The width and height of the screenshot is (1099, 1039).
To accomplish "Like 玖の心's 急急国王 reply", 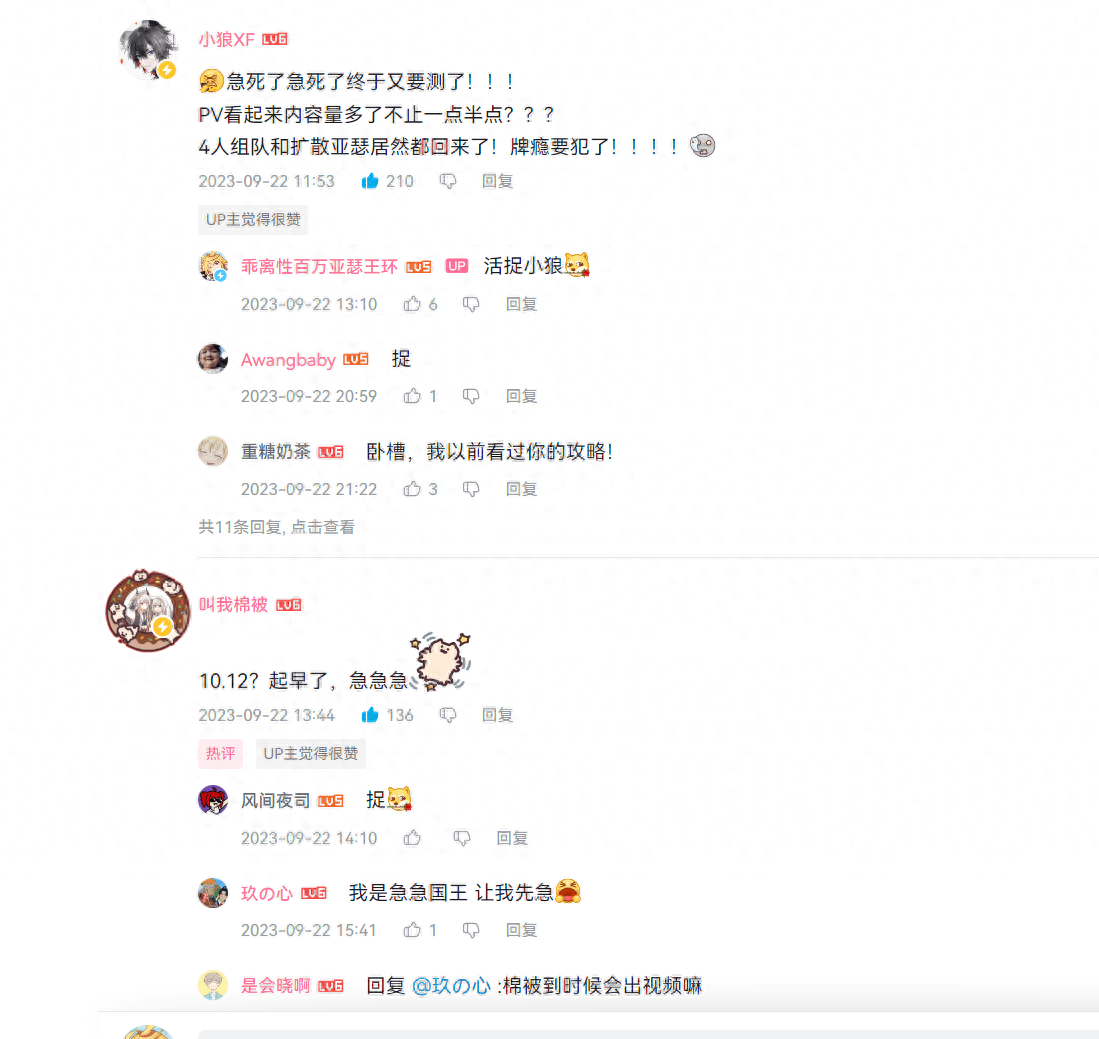I will point(412,930).
